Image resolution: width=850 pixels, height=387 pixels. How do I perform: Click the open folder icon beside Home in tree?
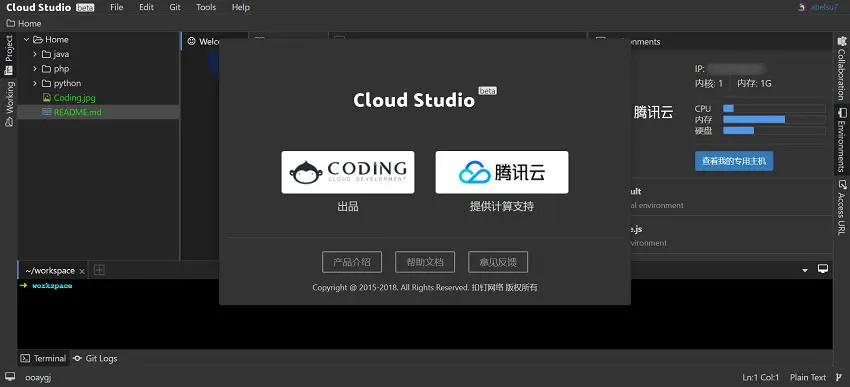pos(37,40)
